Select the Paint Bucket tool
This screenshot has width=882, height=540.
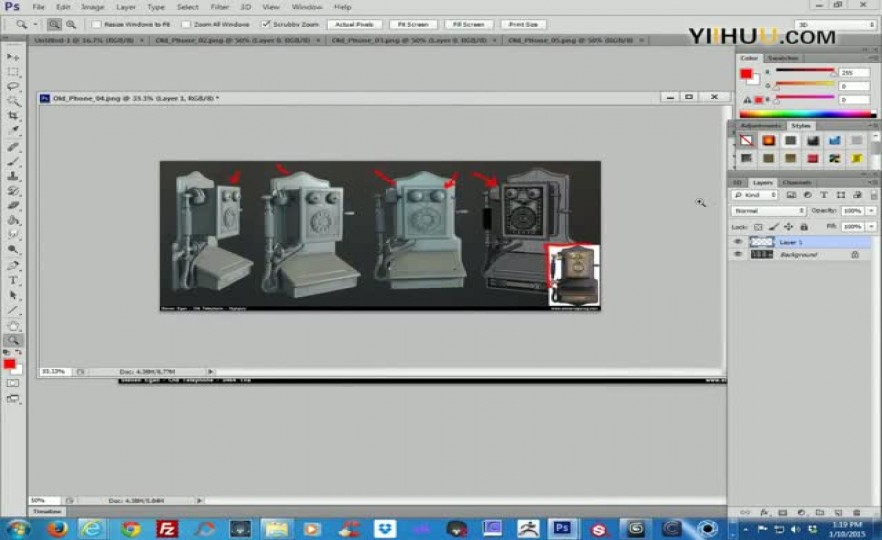[13, 220]
